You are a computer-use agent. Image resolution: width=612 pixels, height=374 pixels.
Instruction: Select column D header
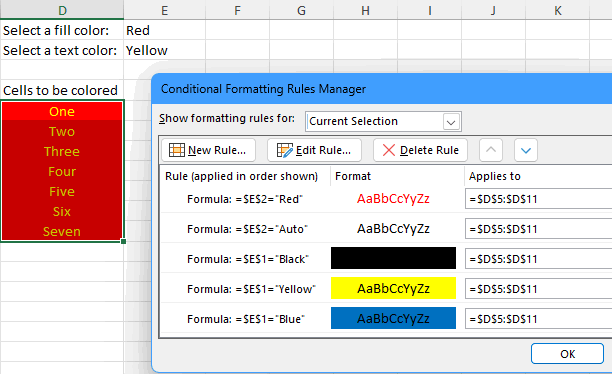coord(62,10)
